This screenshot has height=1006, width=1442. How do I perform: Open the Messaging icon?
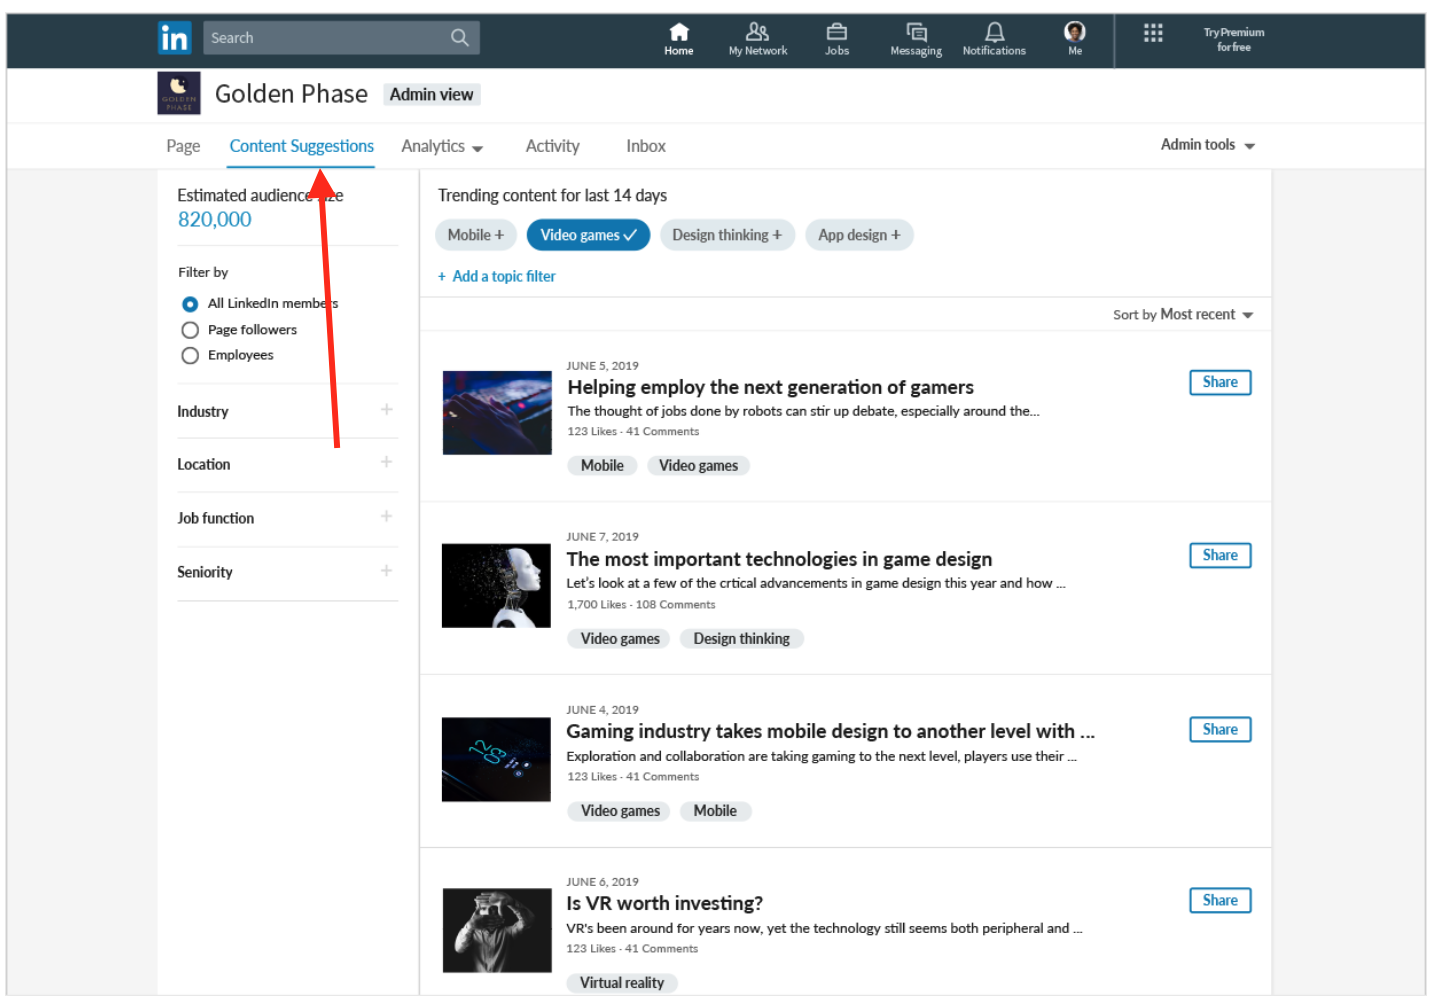[x=915, y=33]
